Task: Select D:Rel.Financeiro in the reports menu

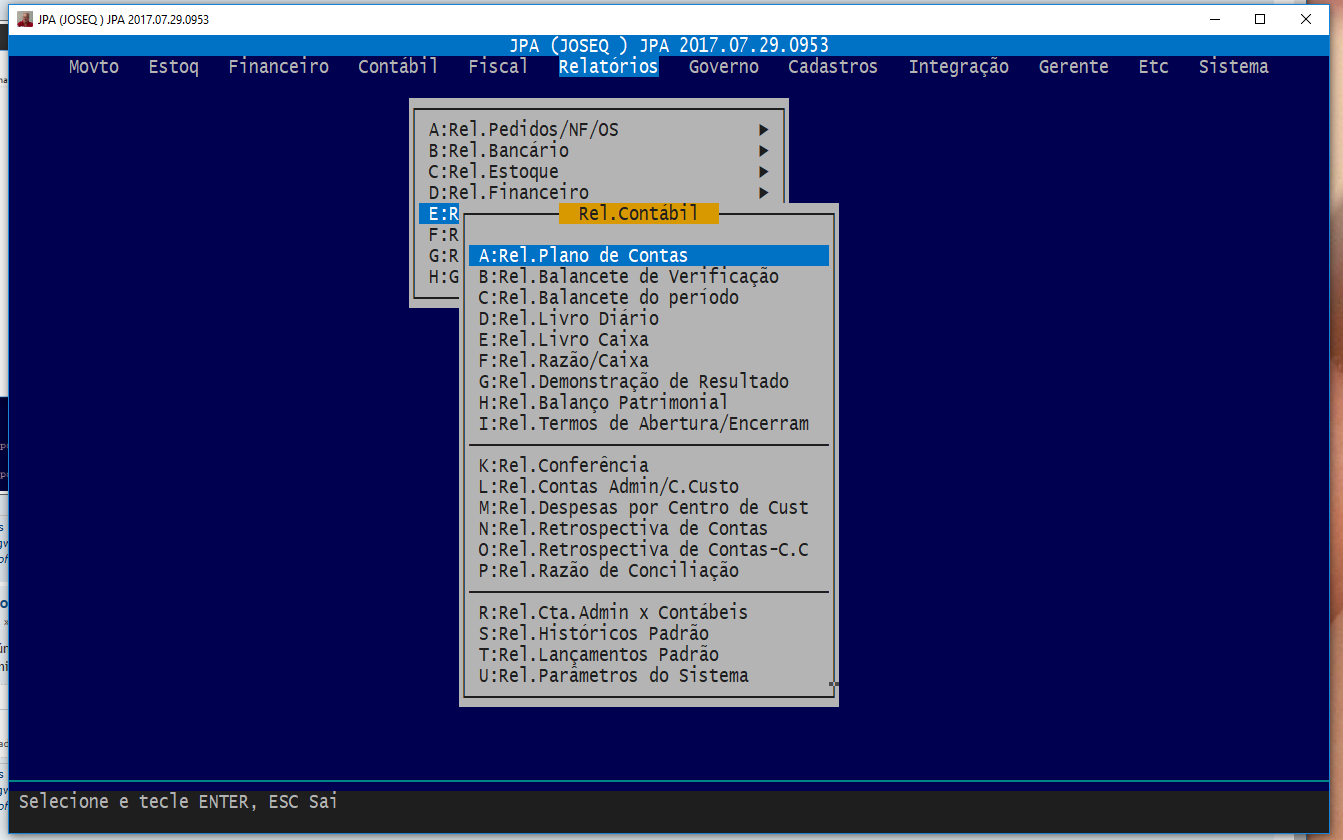Action: [x=599, y=193]
